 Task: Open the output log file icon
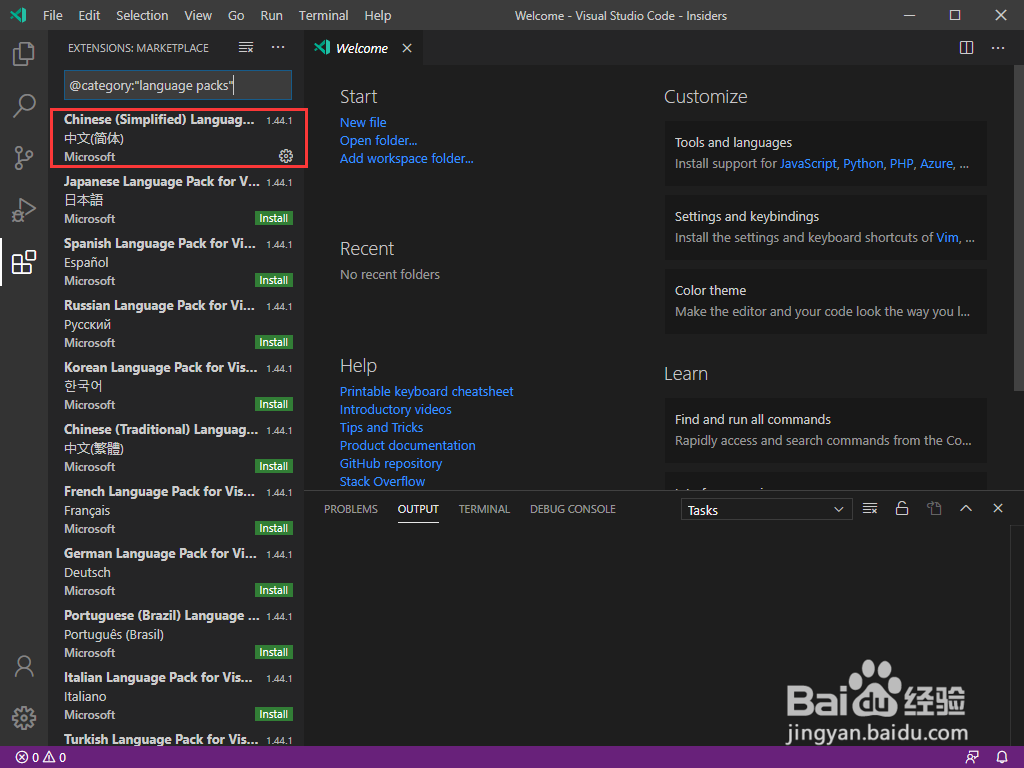934,509
